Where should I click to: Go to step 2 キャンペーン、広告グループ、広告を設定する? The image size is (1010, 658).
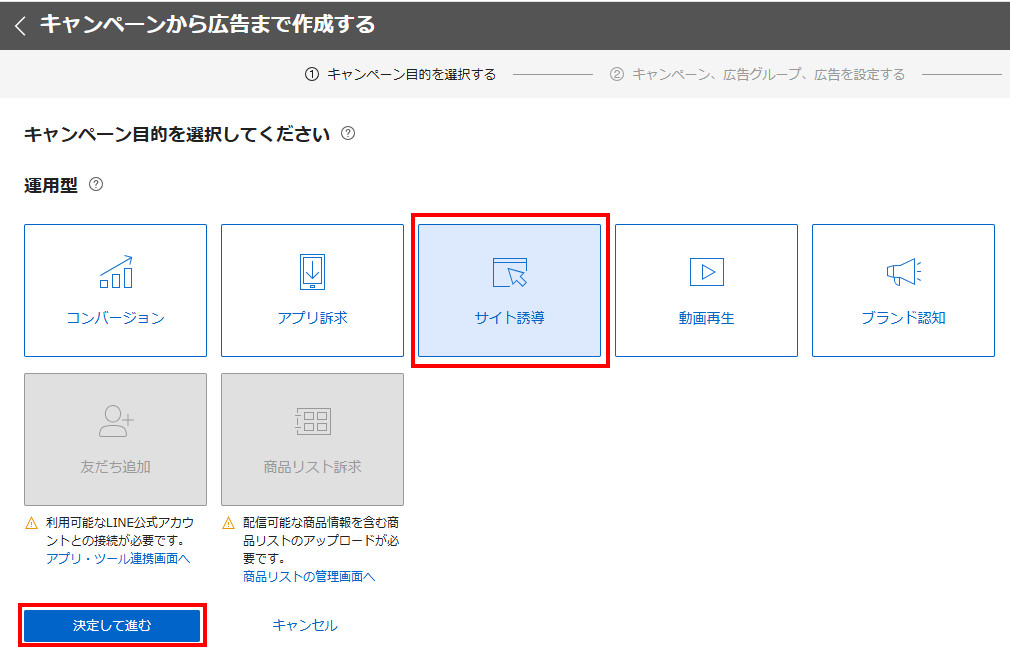757,75
